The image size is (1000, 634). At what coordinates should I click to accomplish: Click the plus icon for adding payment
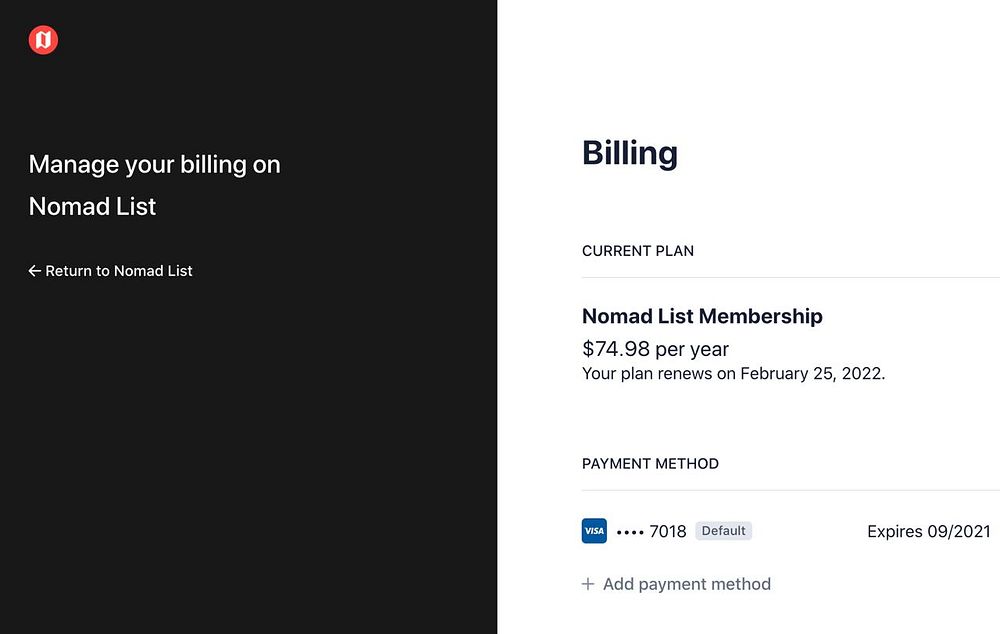[x=588, y=584]
